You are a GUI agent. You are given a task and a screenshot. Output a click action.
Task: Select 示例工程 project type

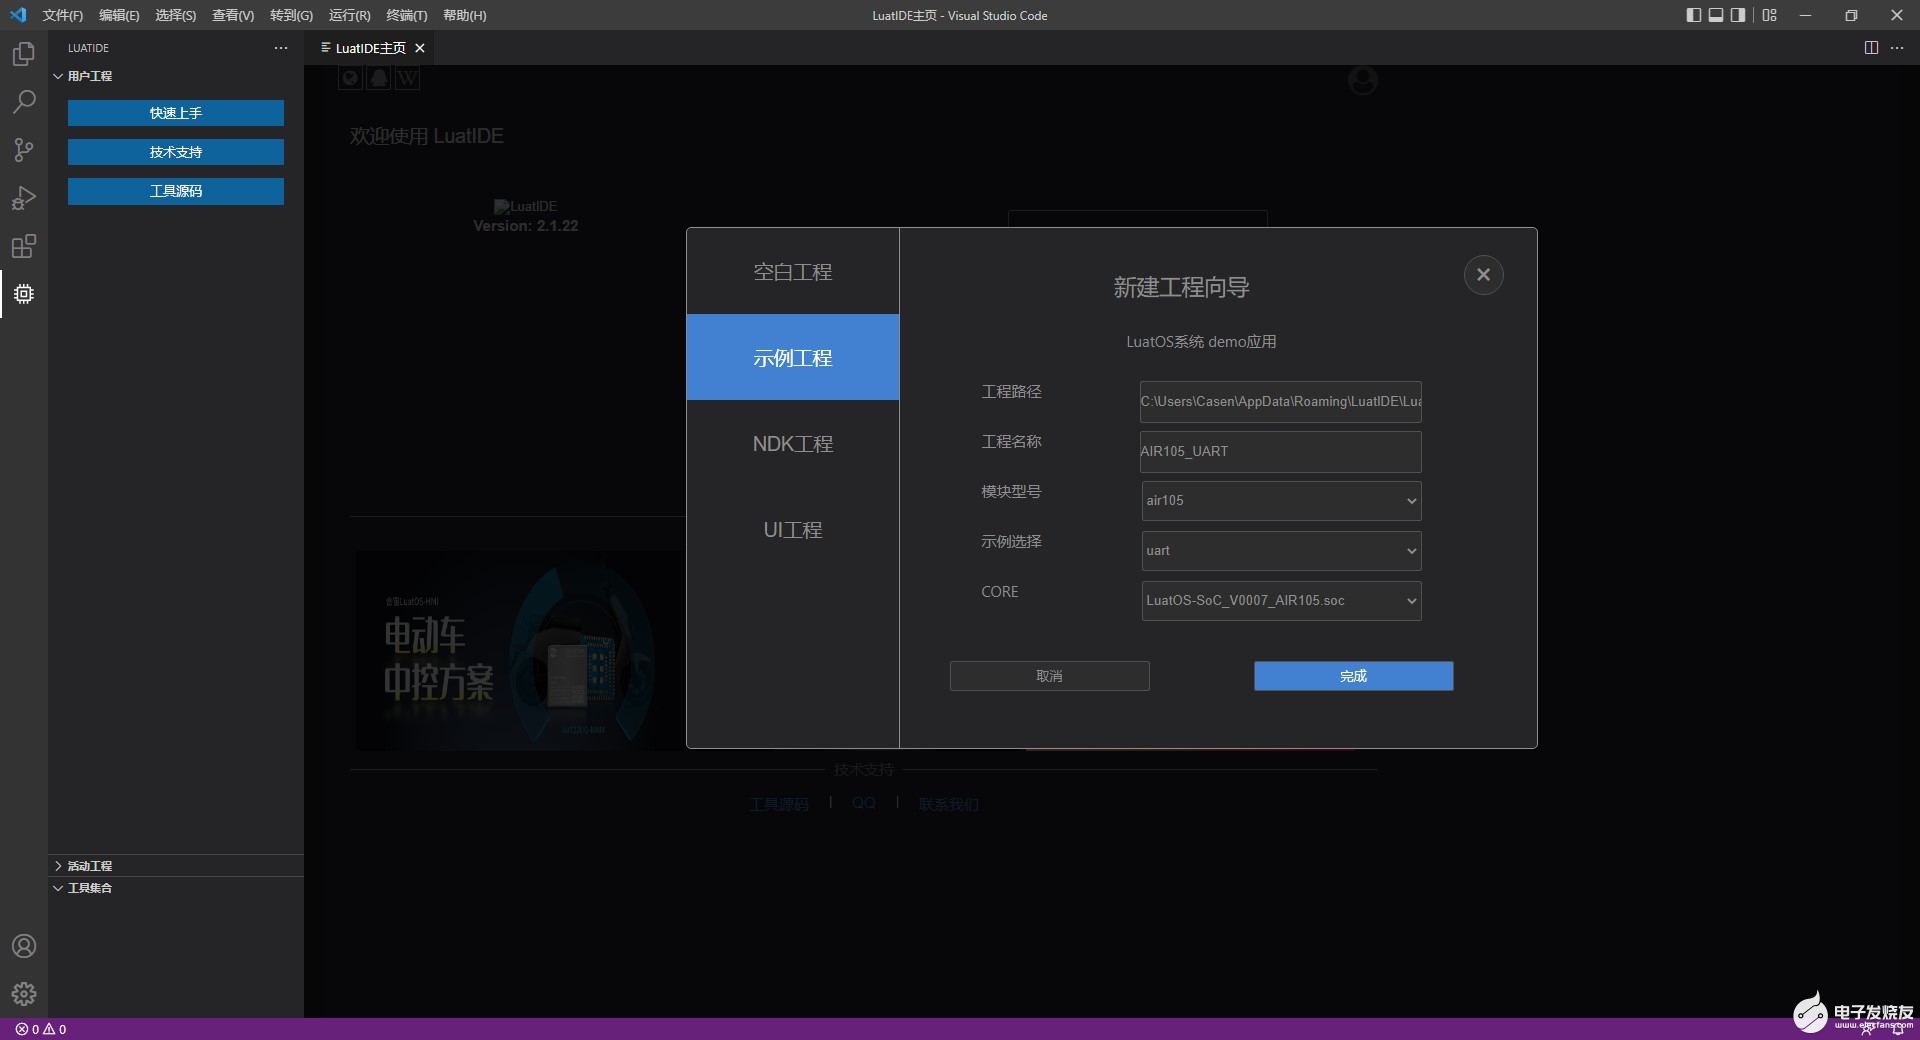pos(793,357)
